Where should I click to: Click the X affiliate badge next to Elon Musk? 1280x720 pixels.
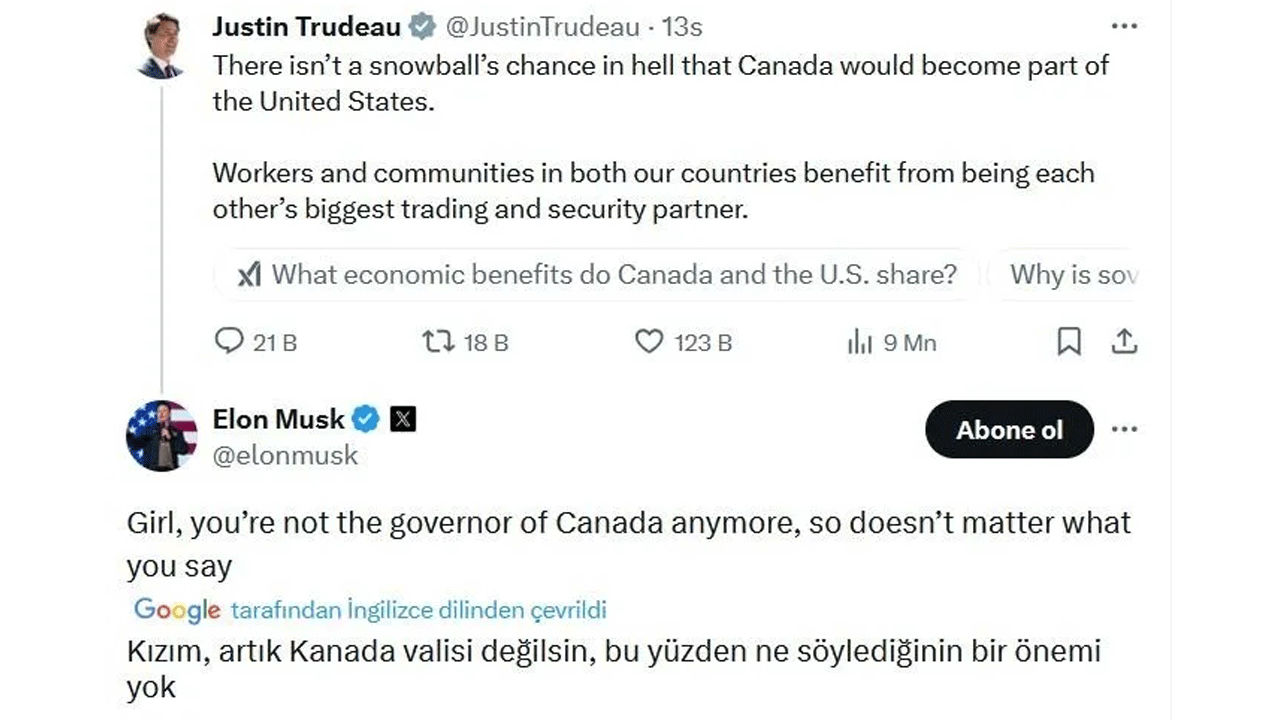click(x=402, y=419)
